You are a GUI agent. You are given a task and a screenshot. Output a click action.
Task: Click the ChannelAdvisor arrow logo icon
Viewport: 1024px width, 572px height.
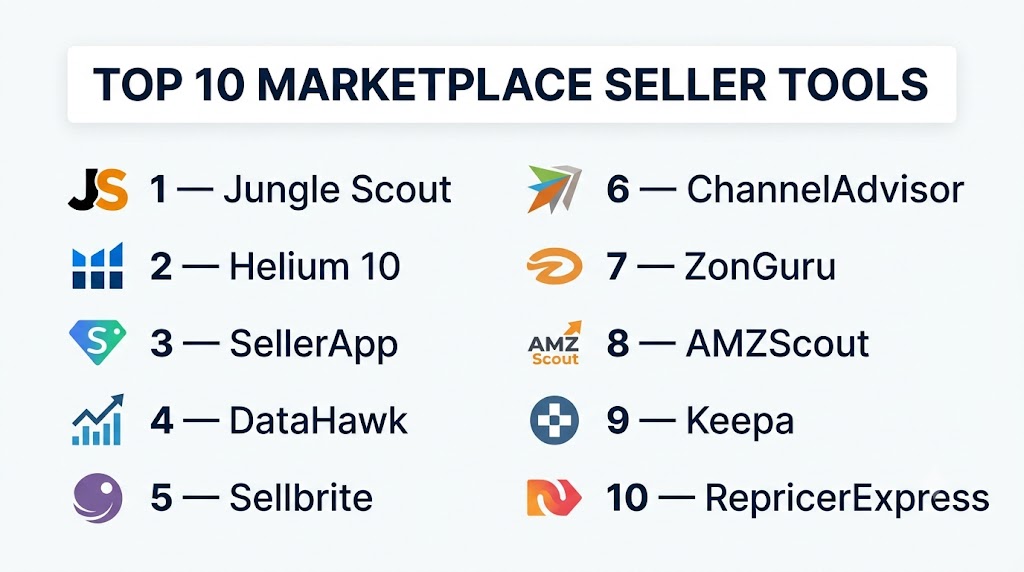click(554, 189)
